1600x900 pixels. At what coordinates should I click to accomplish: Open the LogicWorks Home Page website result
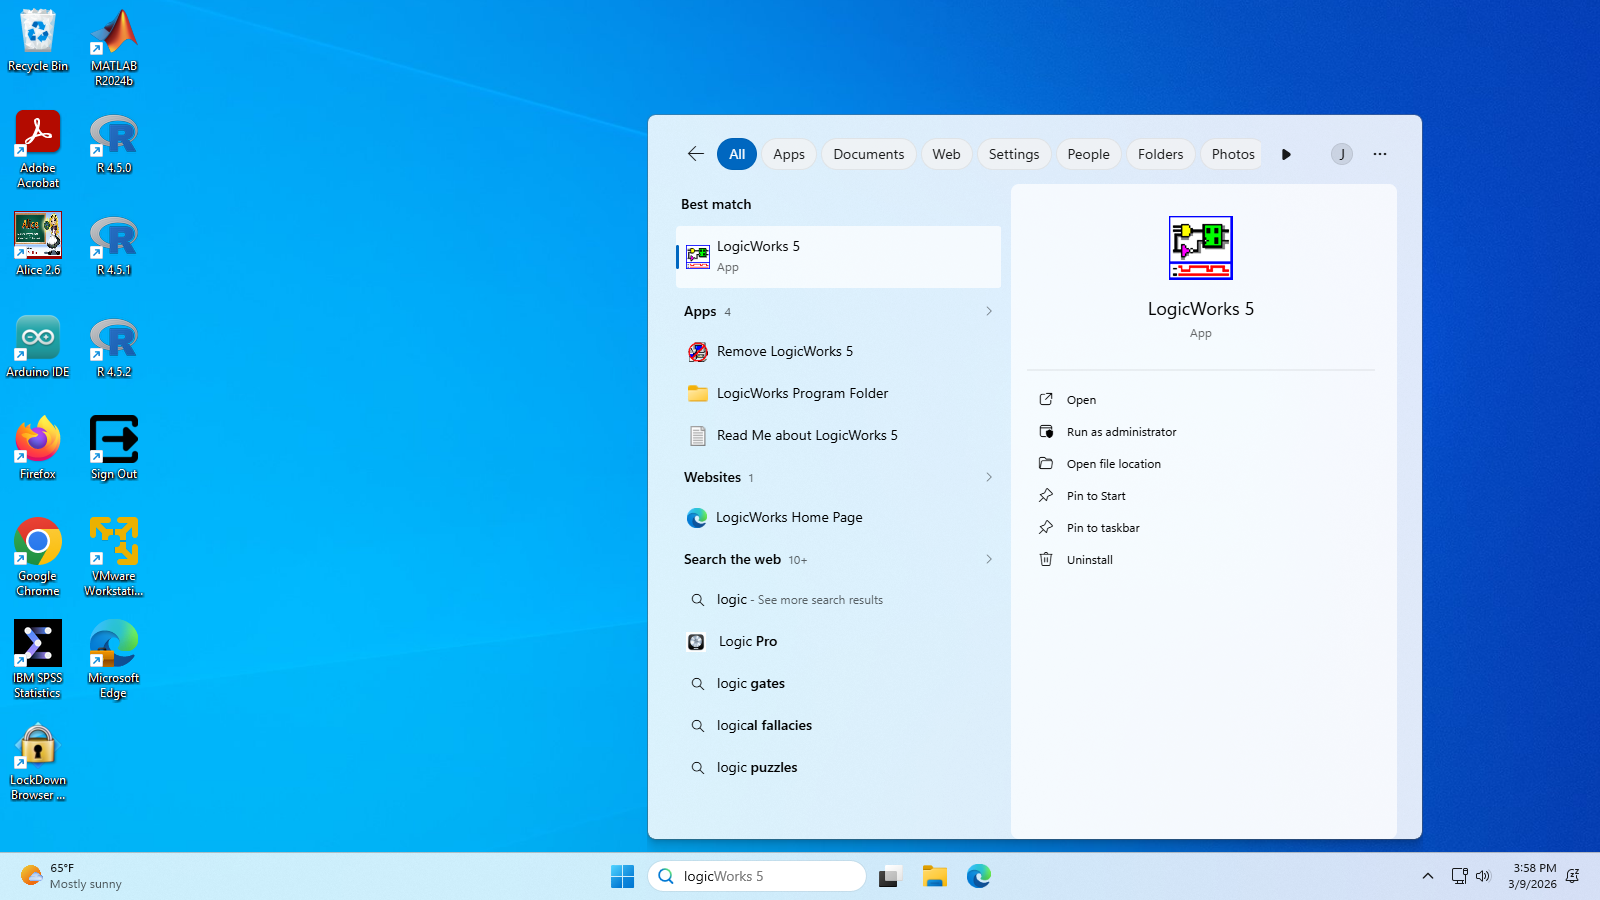coord(838,517)
